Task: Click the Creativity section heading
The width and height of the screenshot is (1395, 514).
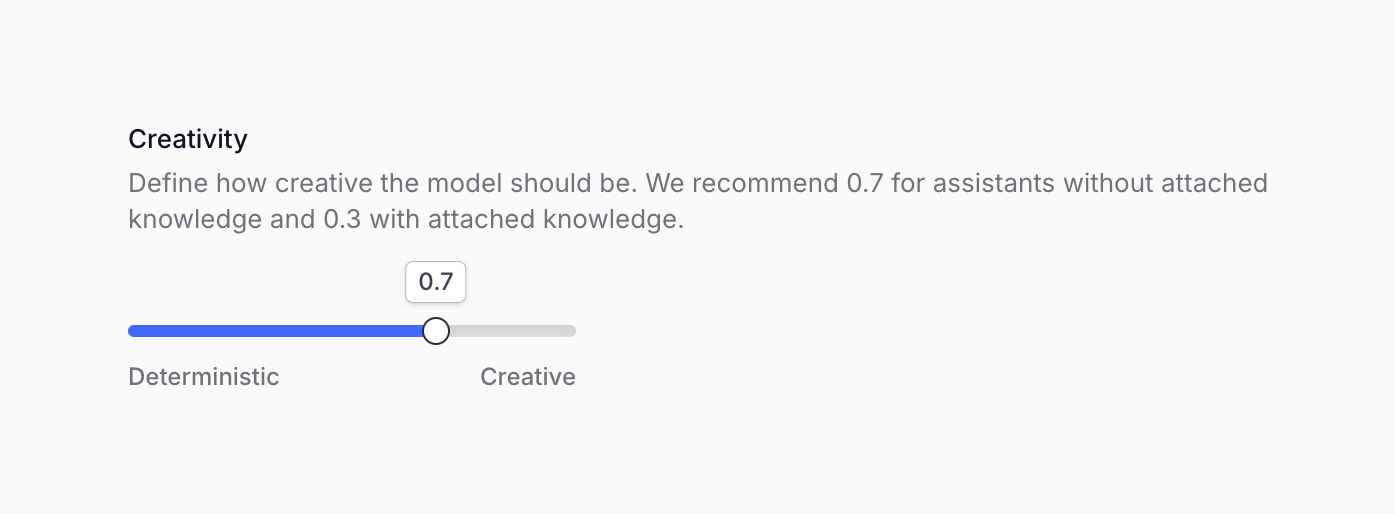Action: [188, 139]
